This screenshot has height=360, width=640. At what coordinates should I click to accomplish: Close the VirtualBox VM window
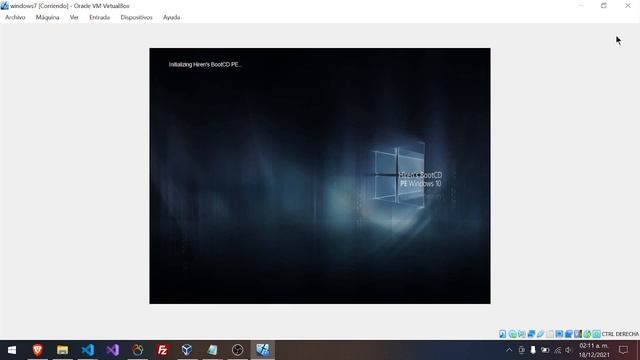(x=628, y=6)
